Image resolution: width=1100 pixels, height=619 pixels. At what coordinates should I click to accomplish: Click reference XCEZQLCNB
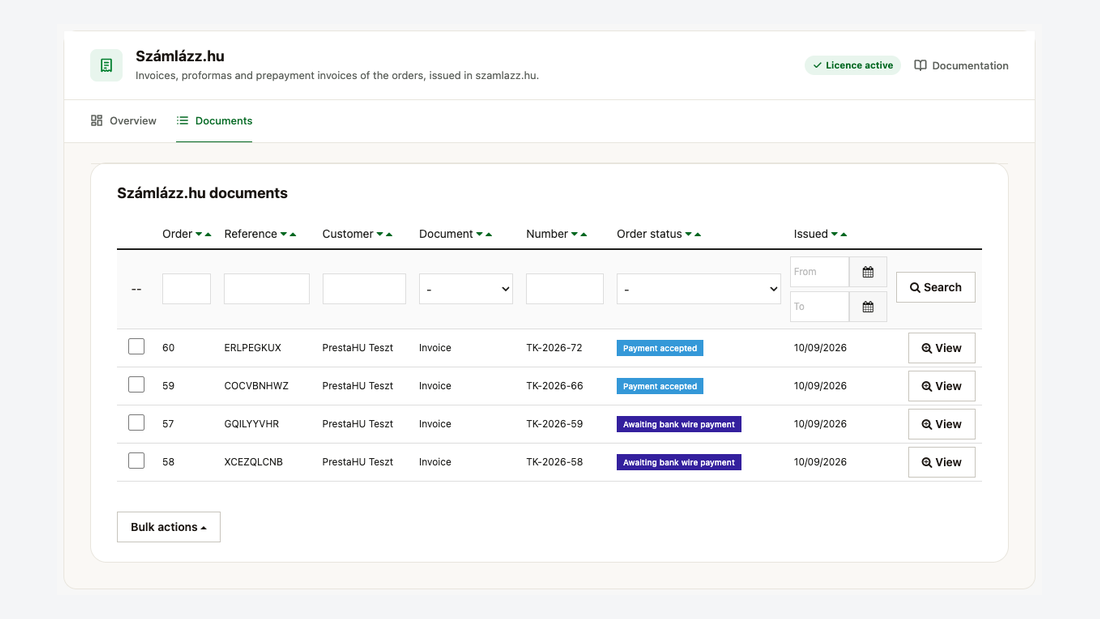tap(253, 462)
